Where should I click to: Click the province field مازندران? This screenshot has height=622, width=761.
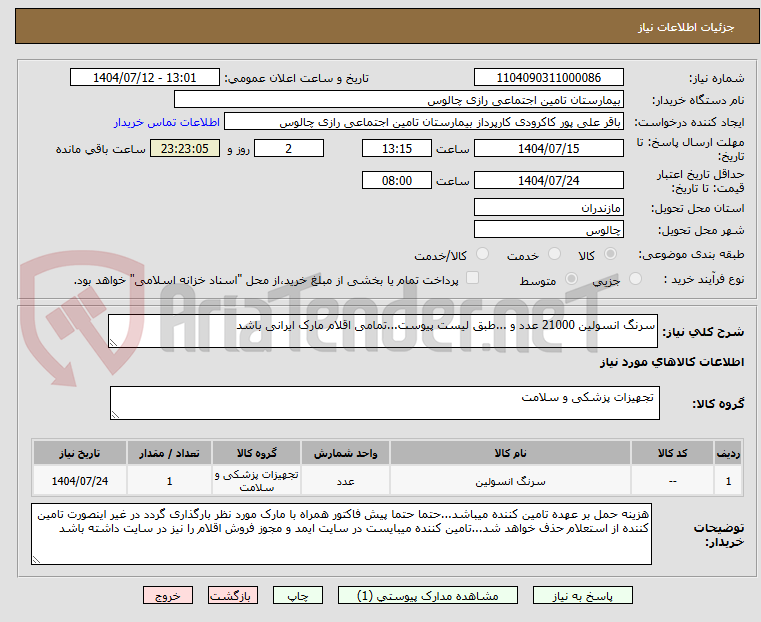548,207
